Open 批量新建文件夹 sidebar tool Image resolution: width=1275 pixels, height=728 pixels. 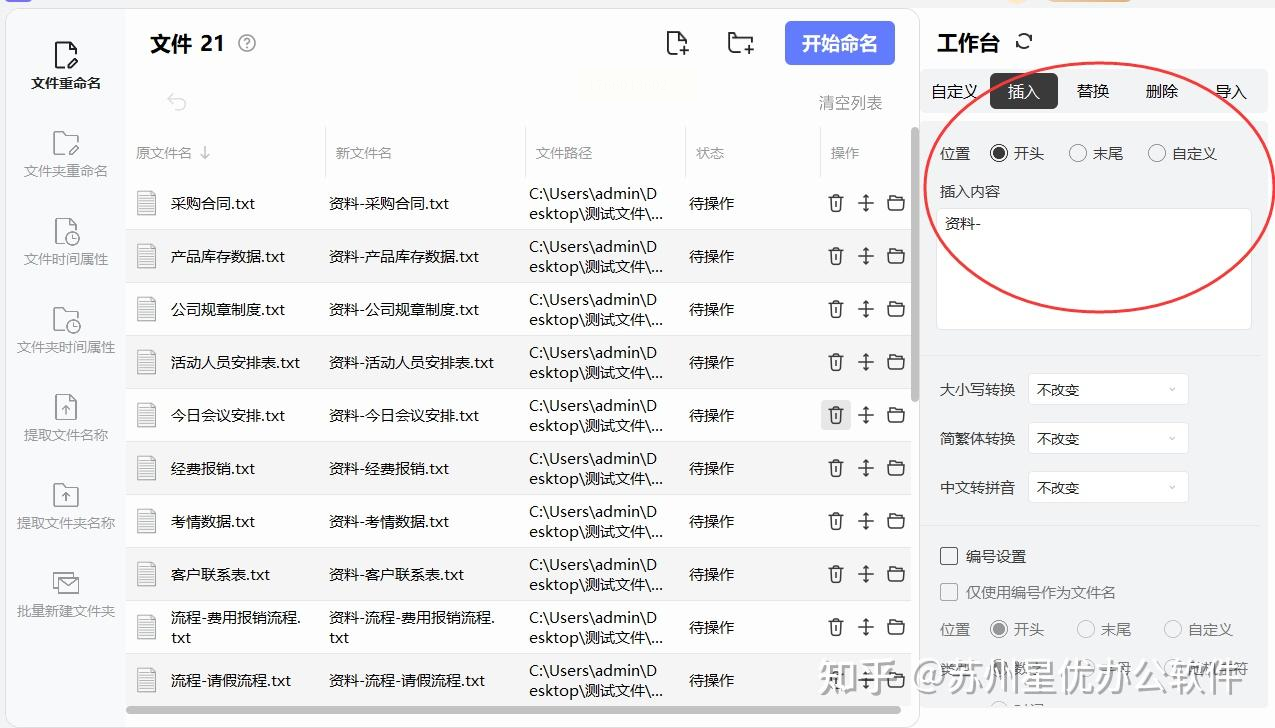(66, 594)
